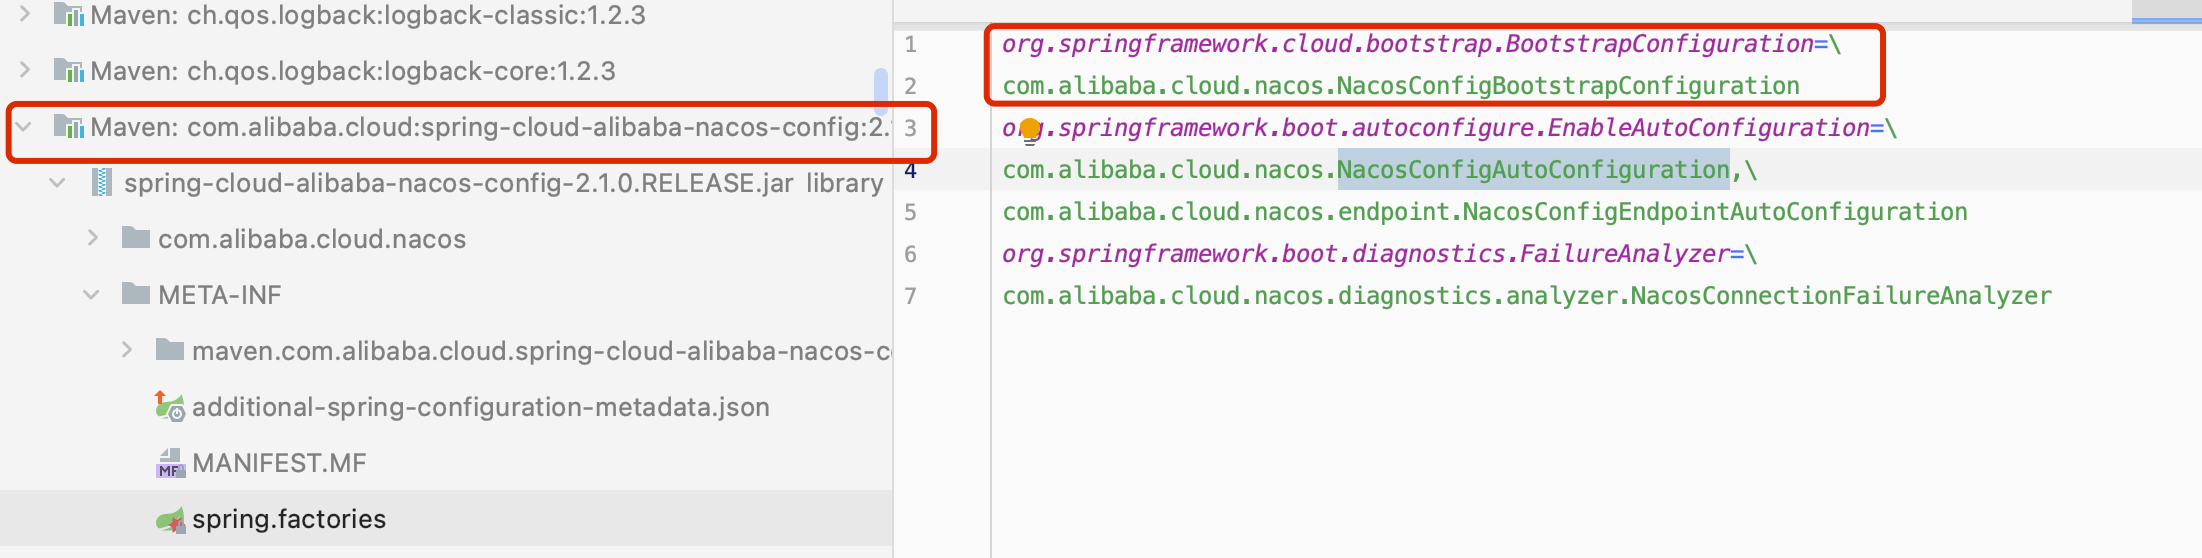Click the MANIFEST.MF file icon
The width and height of the screenshot is (2202, 558).
coord(170,463)
